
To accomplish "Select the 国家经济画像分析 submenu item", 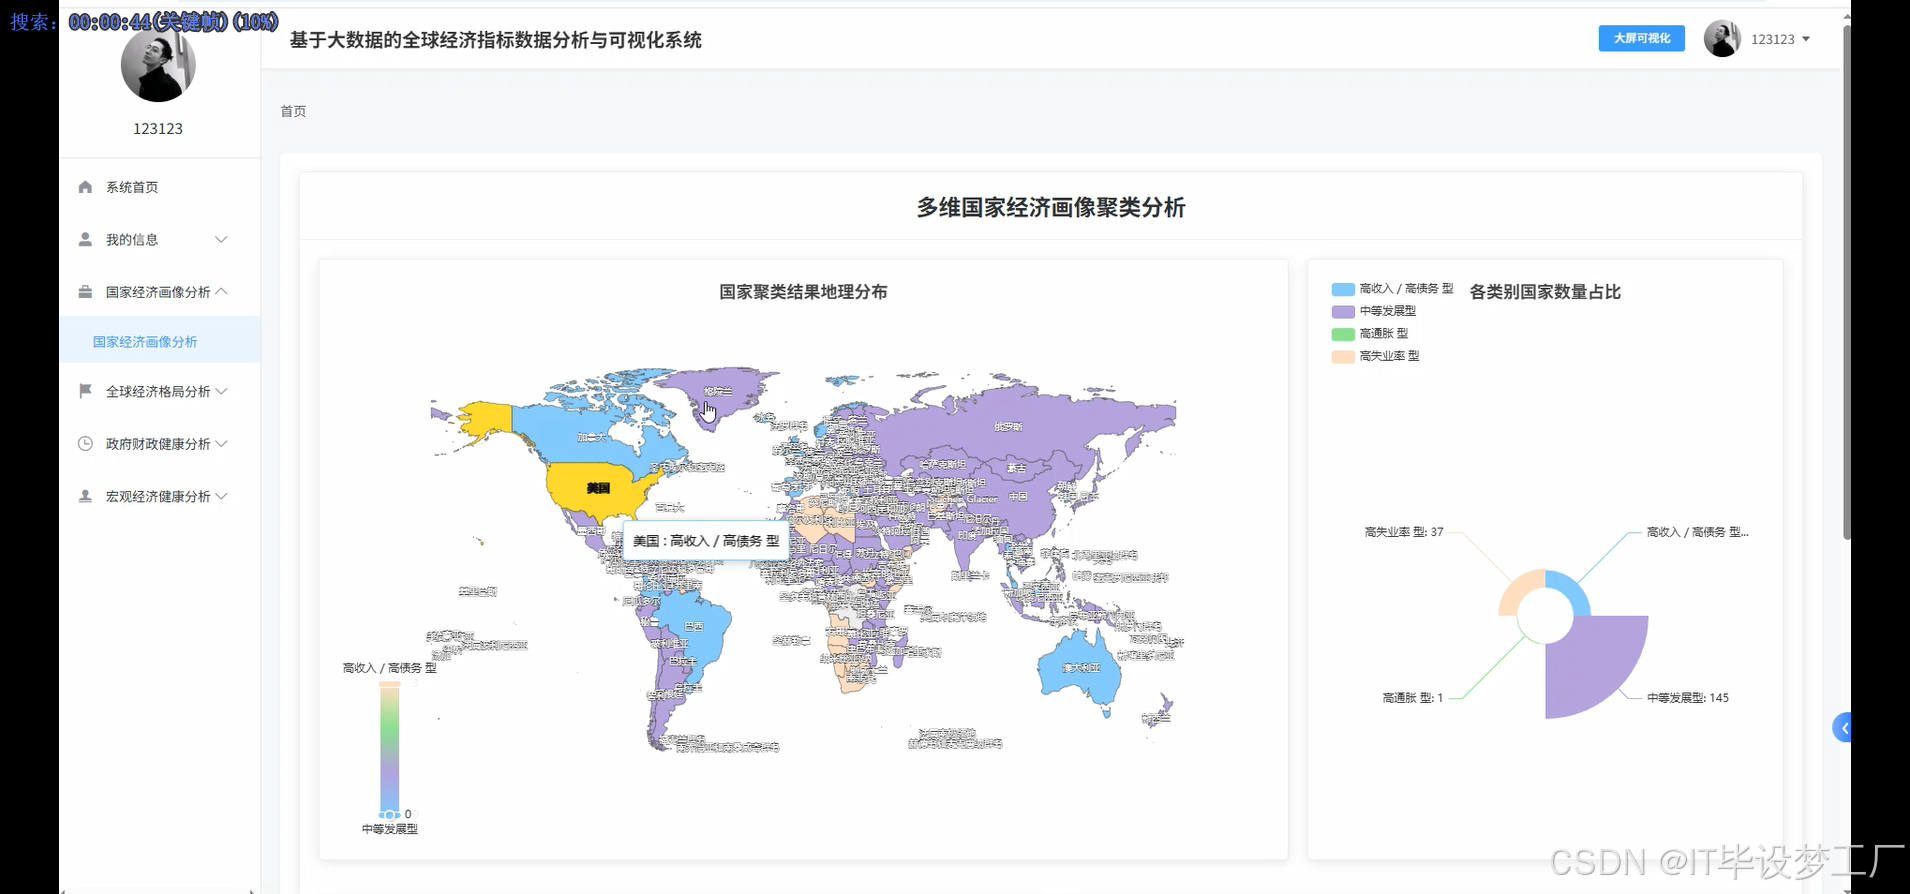I will click(x=160, y=341).
